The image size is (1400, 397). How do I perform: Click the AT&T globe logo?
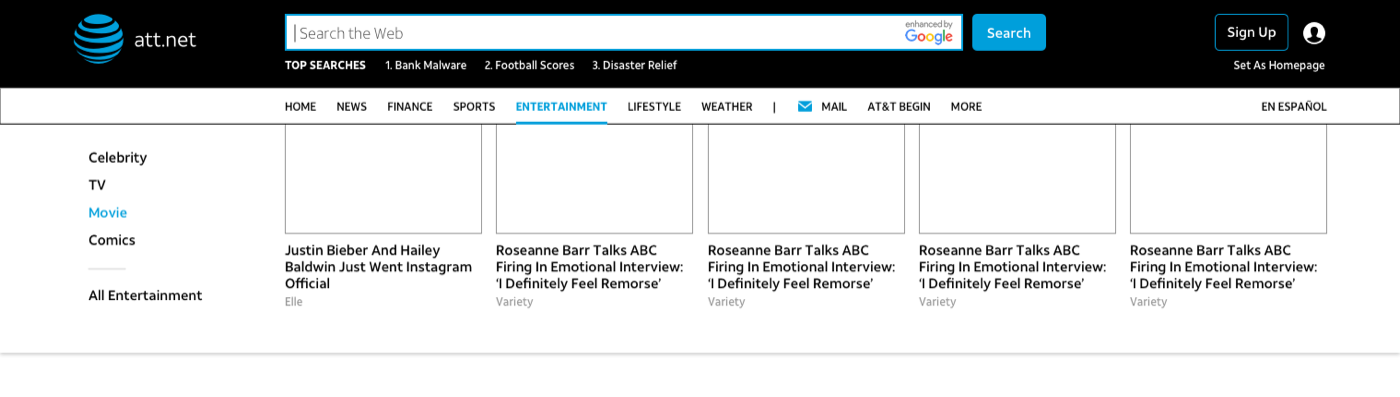pos(98,39)
